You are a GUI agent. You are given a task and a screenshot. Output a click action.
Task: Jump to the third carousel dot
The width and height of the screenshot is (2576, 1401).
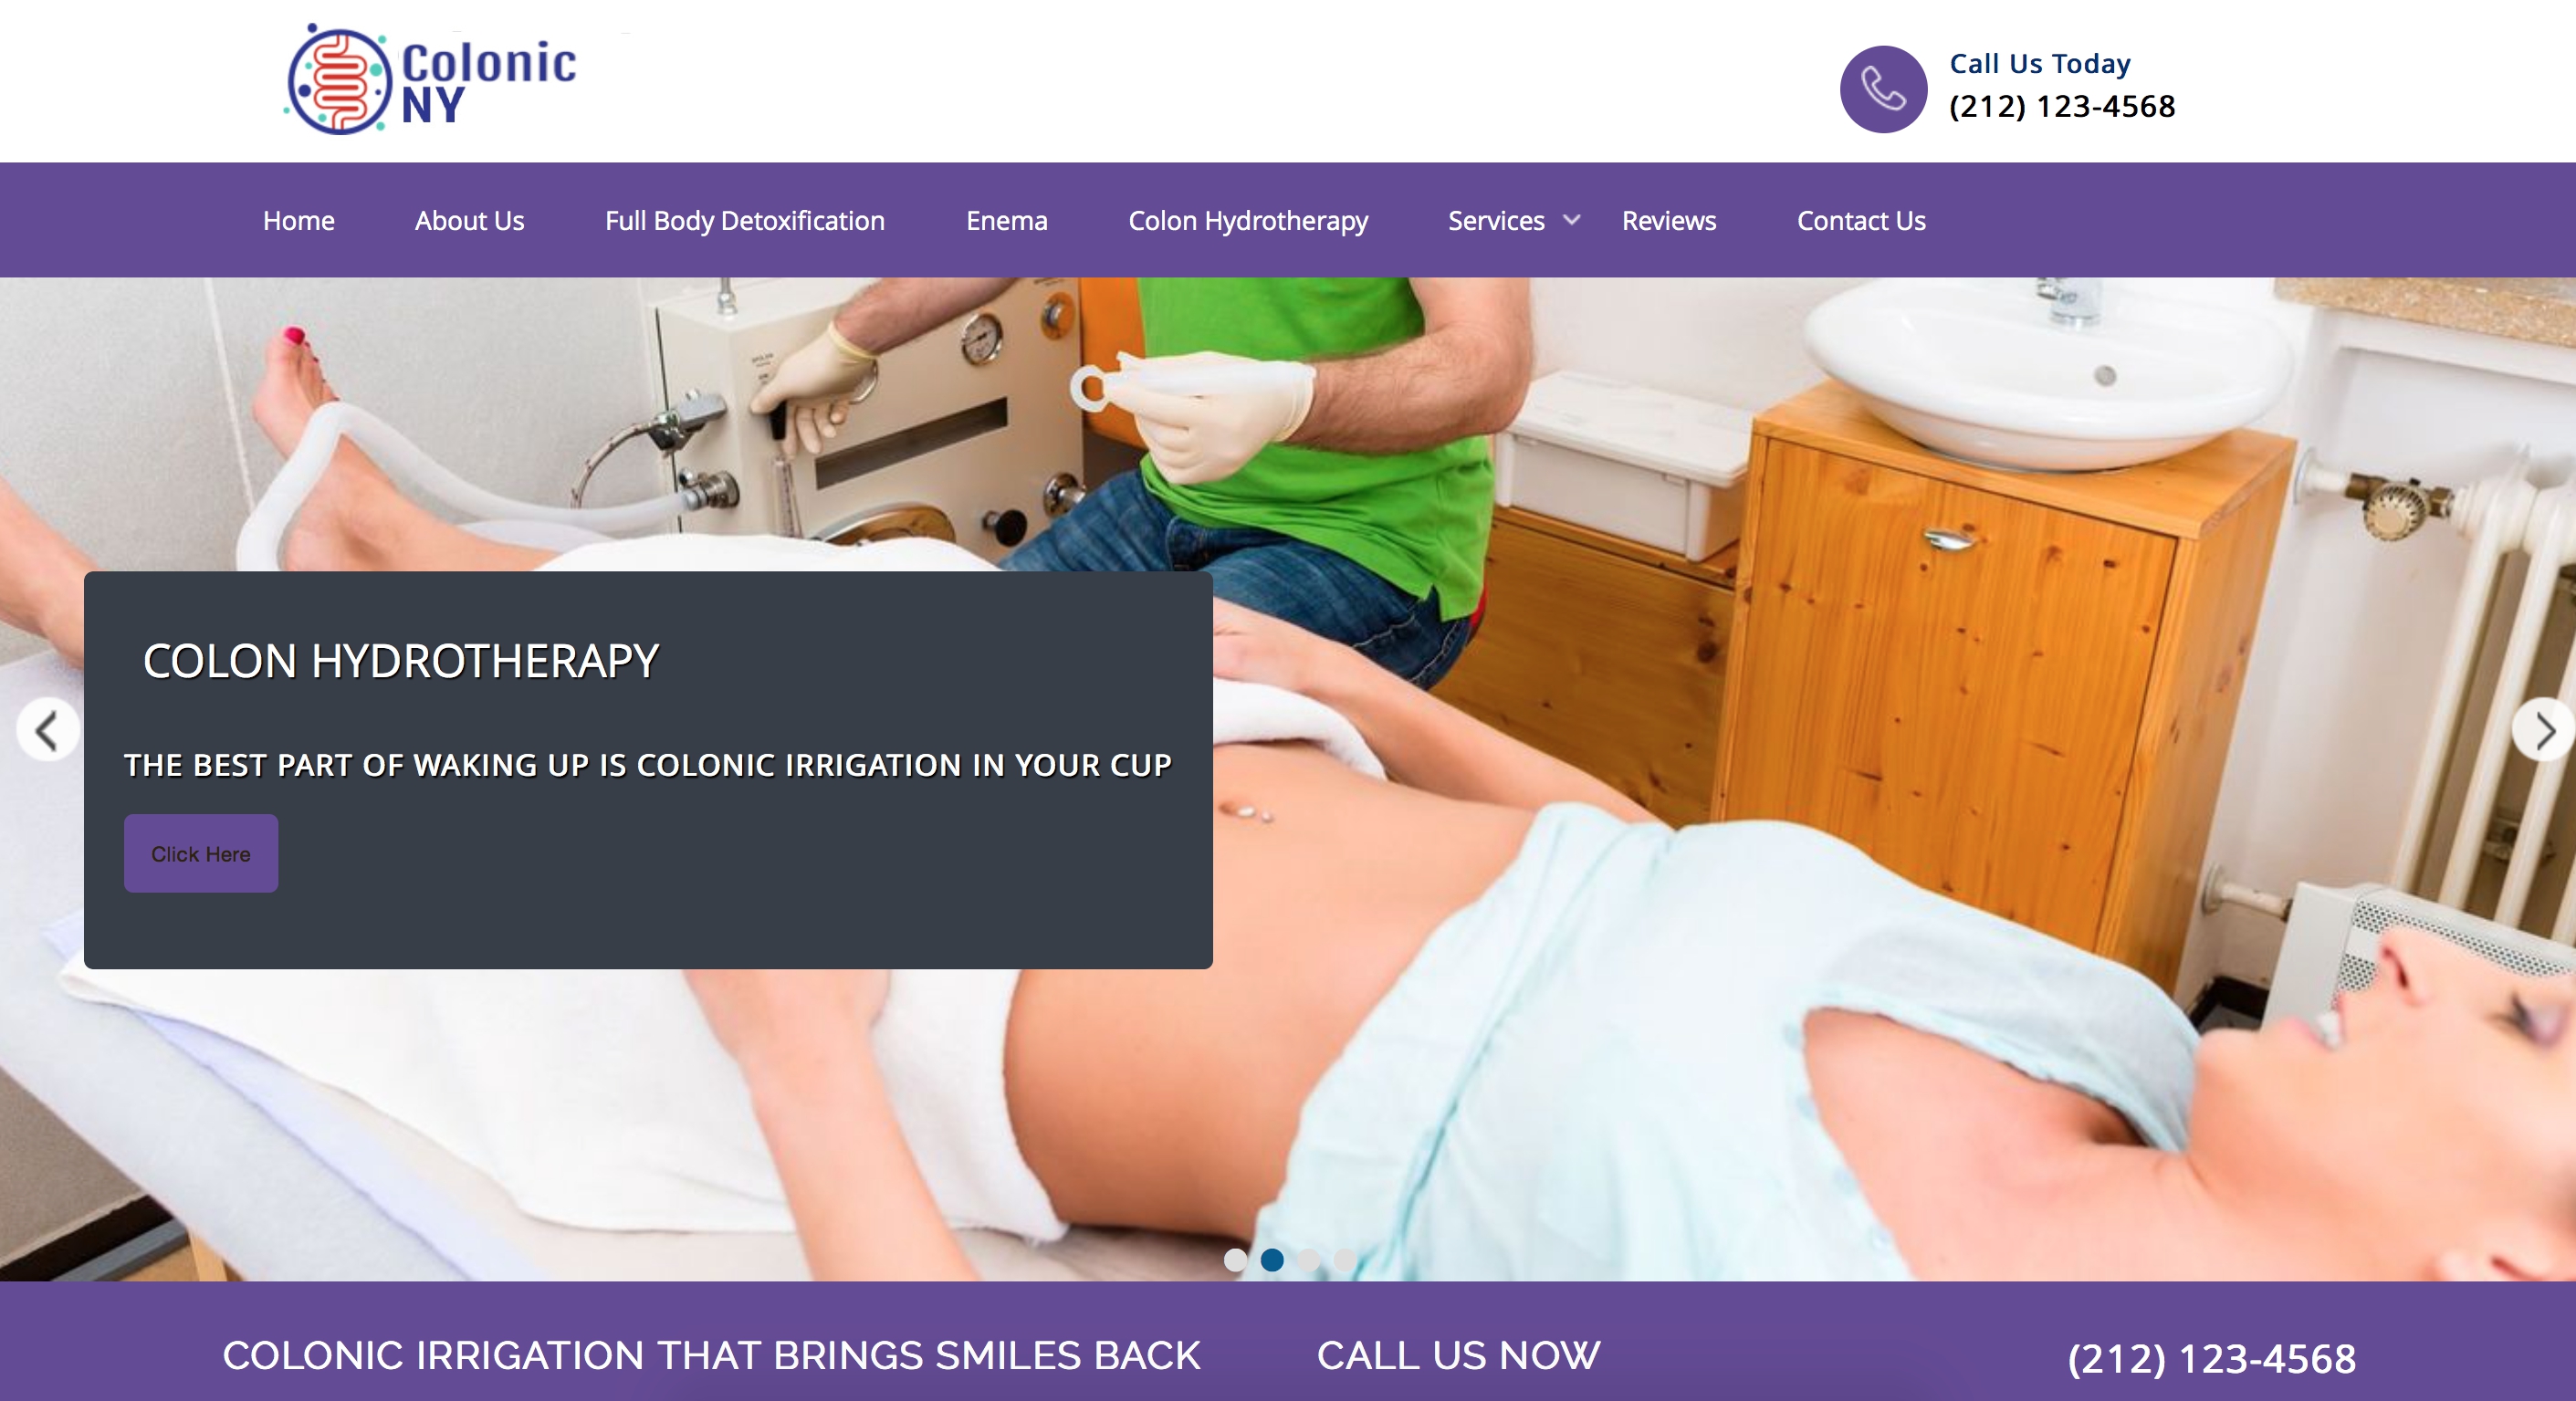pyautogui.click(x=1308, y=1259)
